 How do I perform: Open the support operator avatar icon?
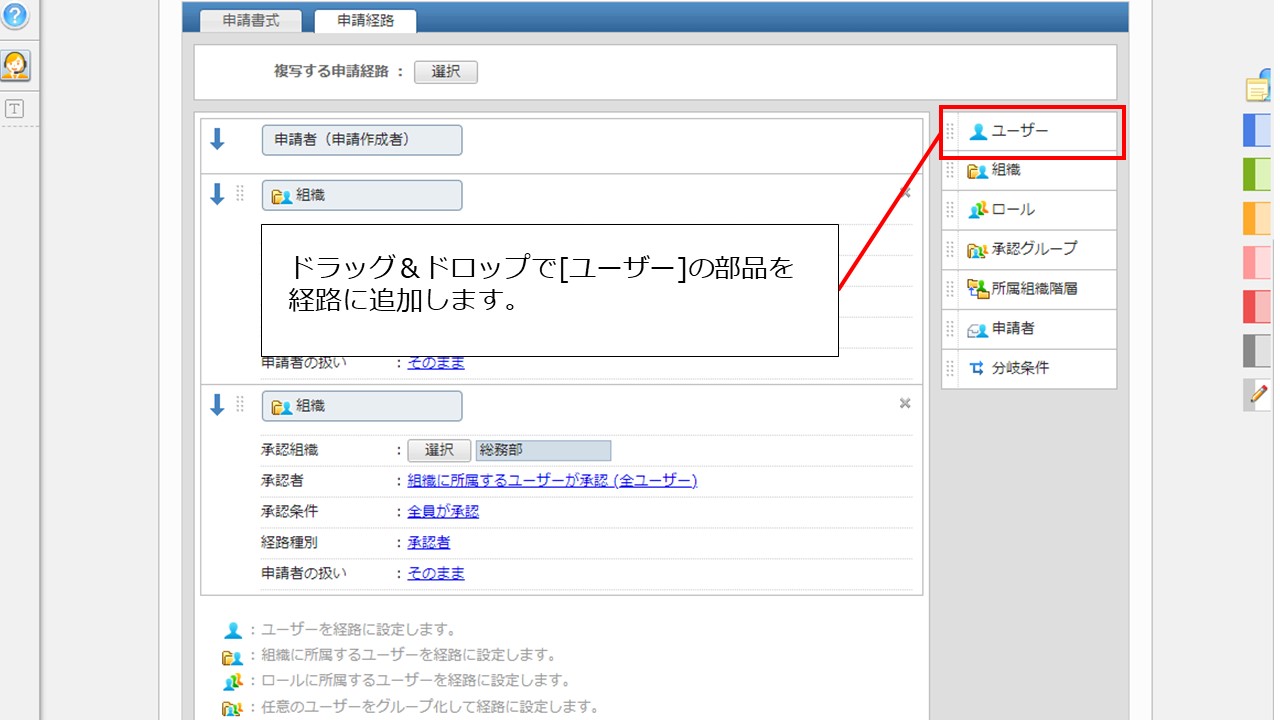[x=15, y=66]
